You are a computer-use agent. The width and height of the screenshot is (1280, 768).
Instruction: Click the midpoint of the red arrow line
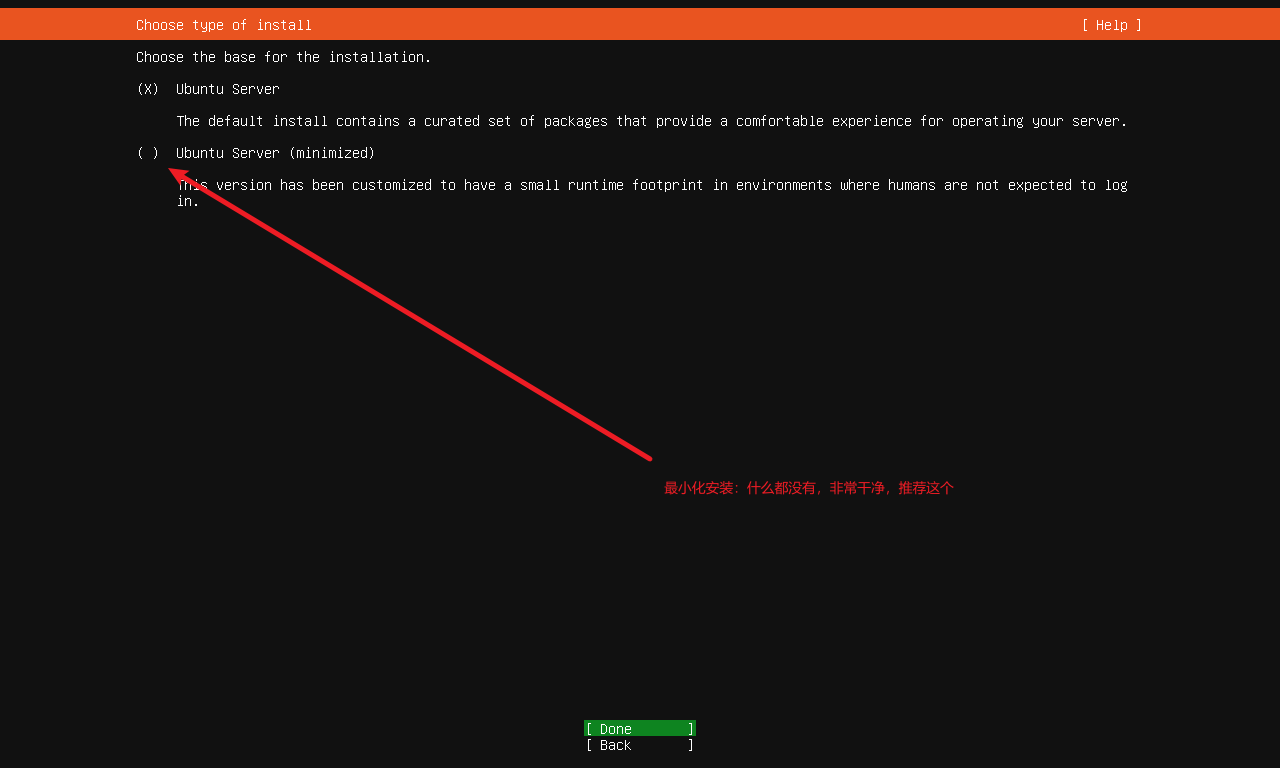(x=410, y=314)
